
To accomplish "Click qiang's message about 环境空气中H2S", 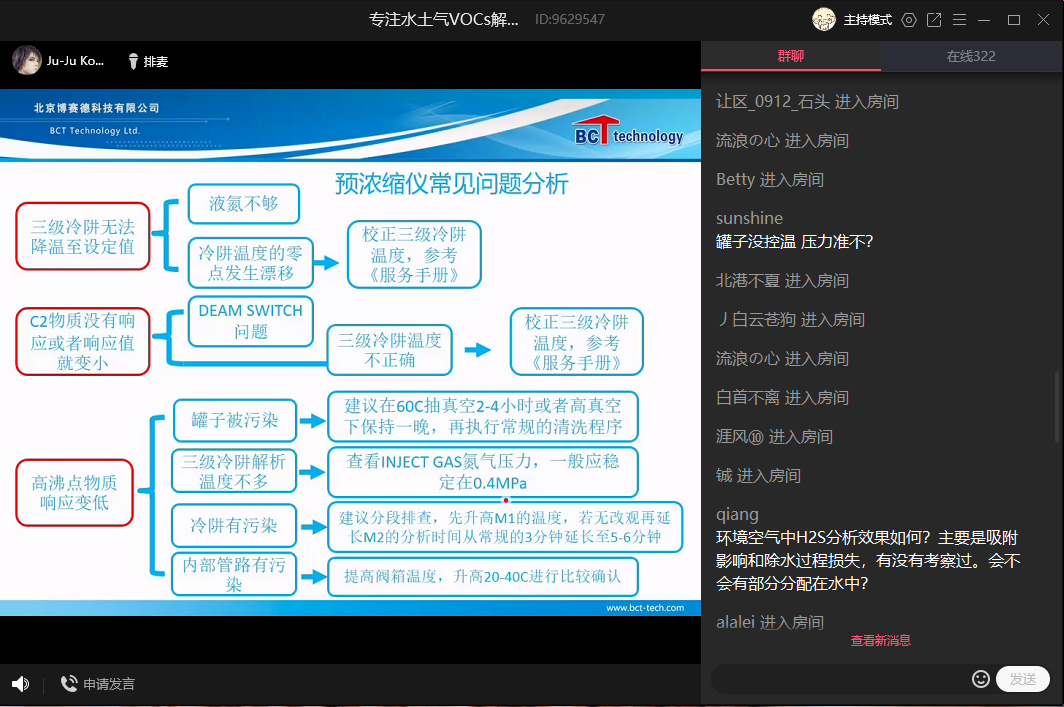I will pos(868,560).
